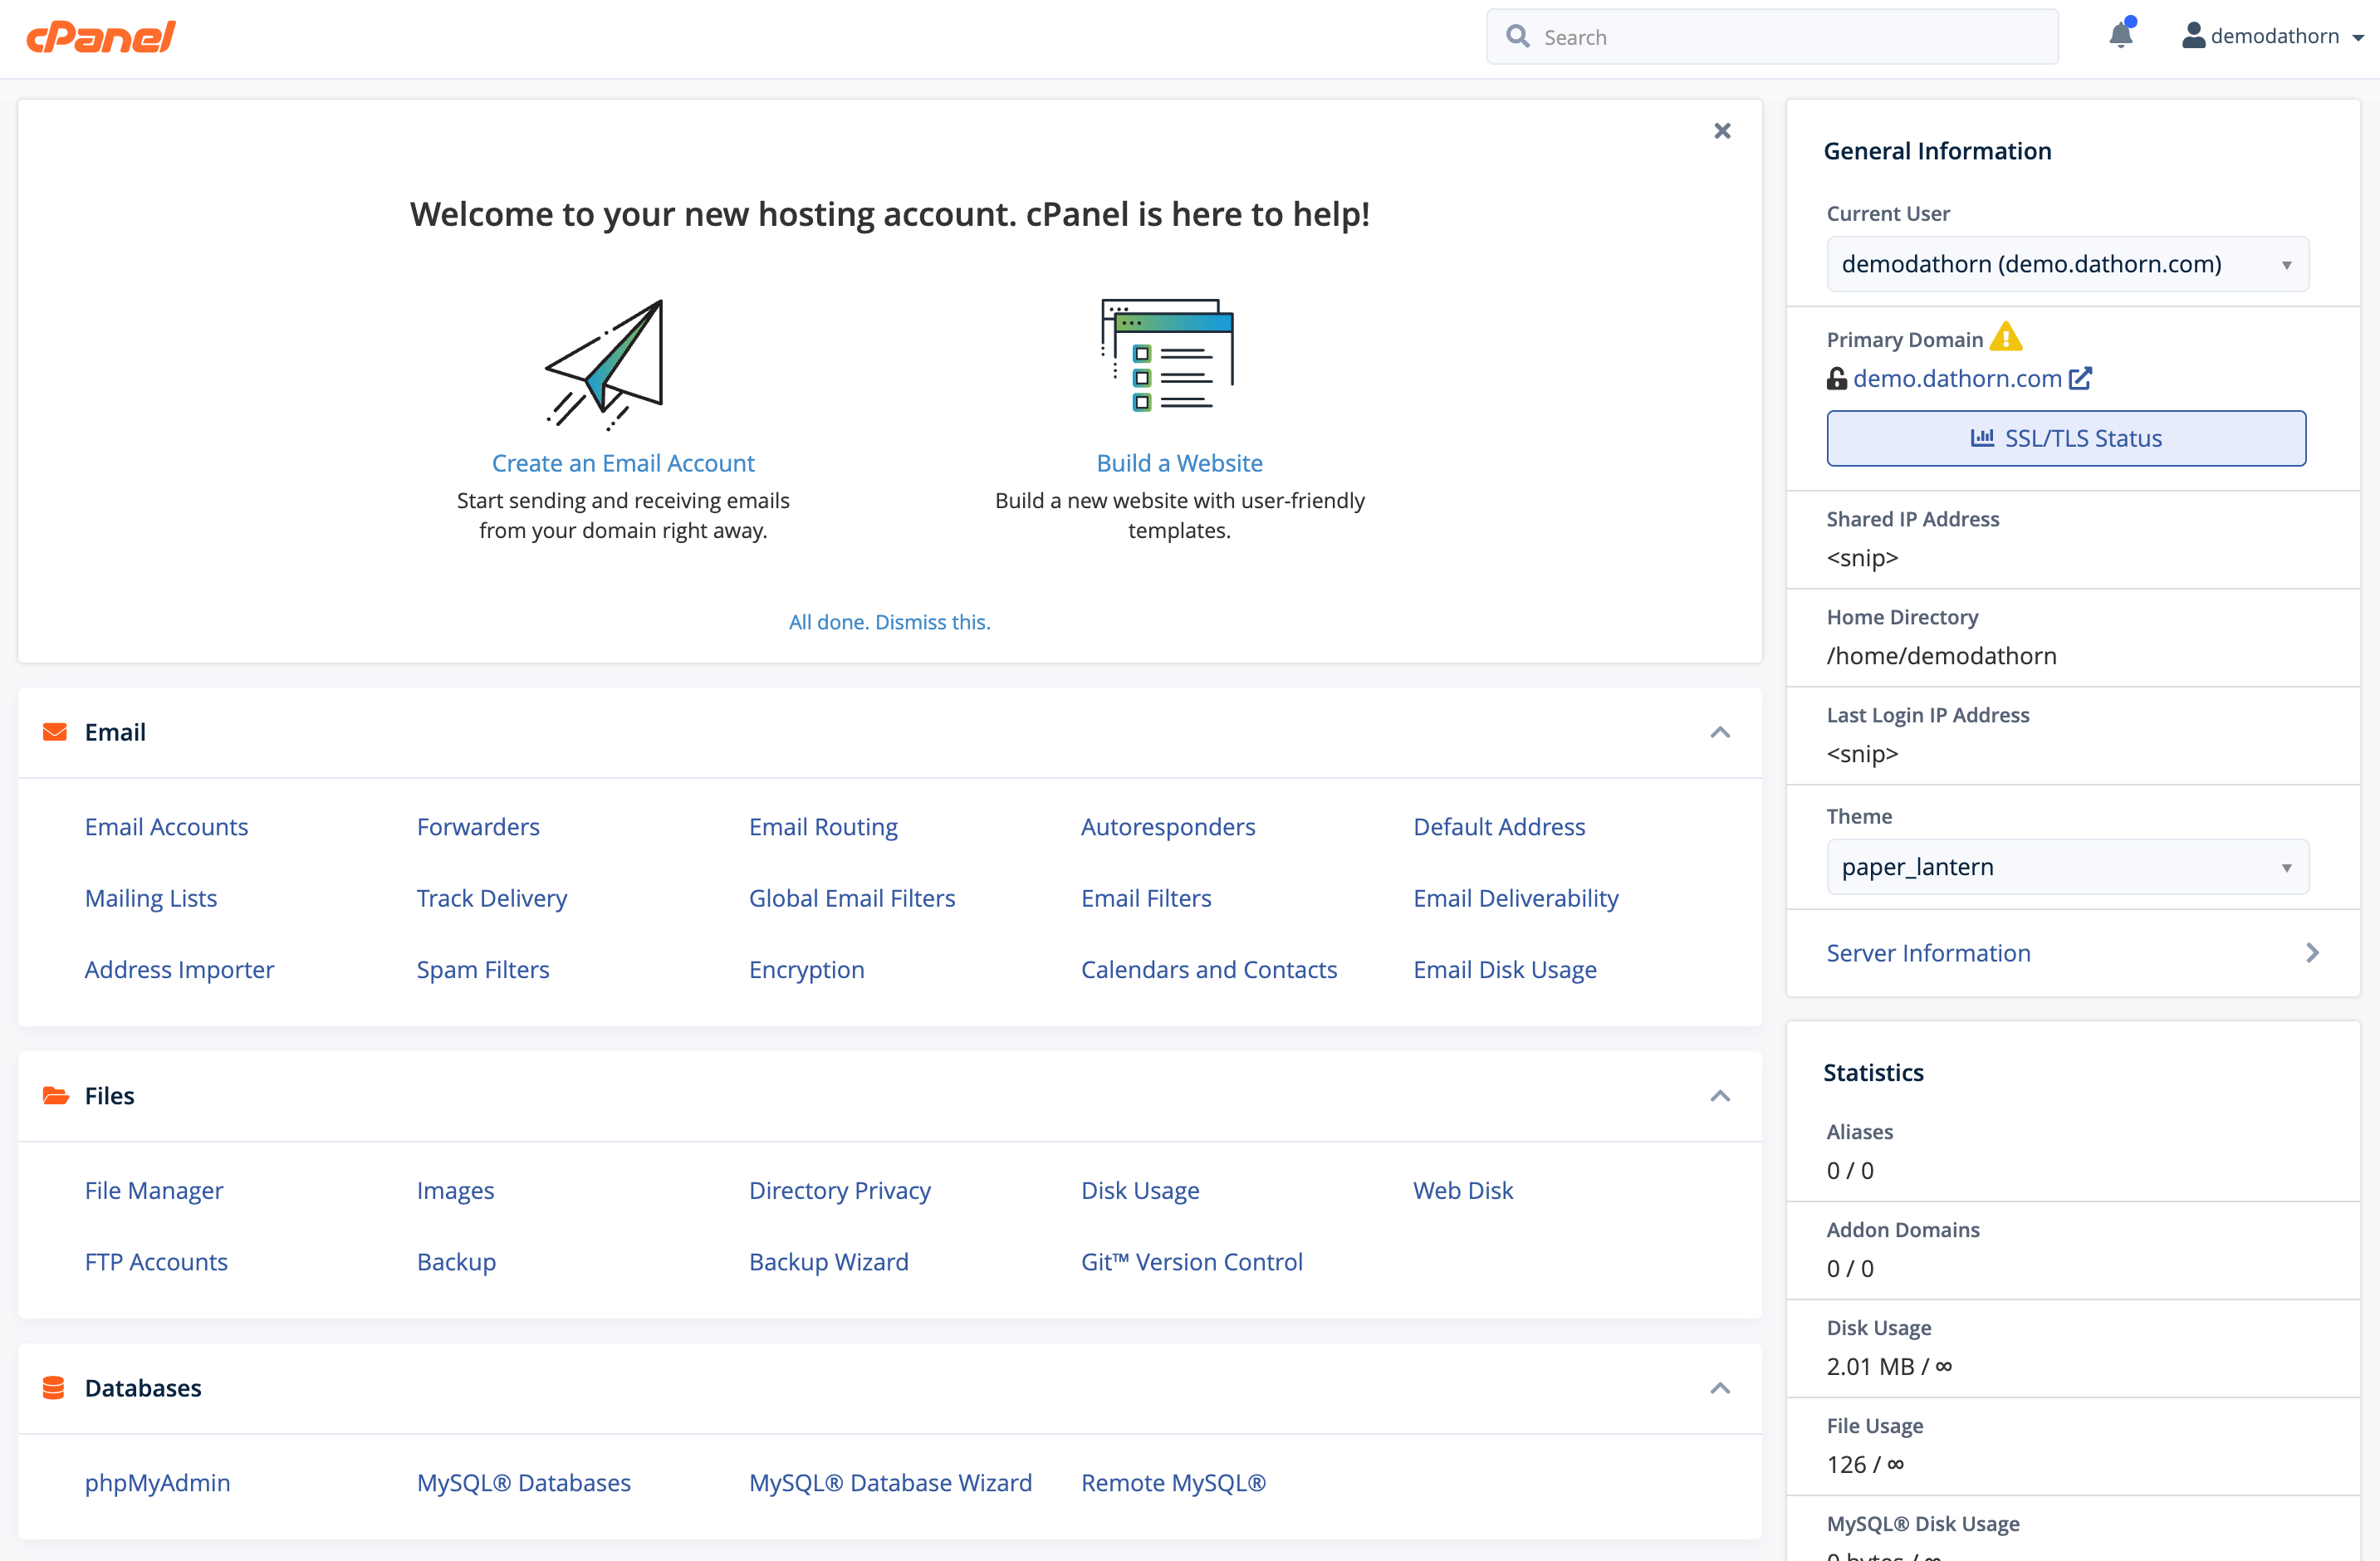
Task: Open MySQL Databases
Action: 523,1481
